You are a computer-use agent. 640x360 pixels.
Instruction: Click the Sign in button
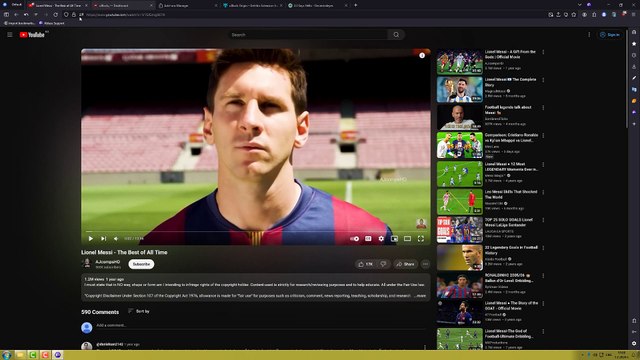pos(610,35)
